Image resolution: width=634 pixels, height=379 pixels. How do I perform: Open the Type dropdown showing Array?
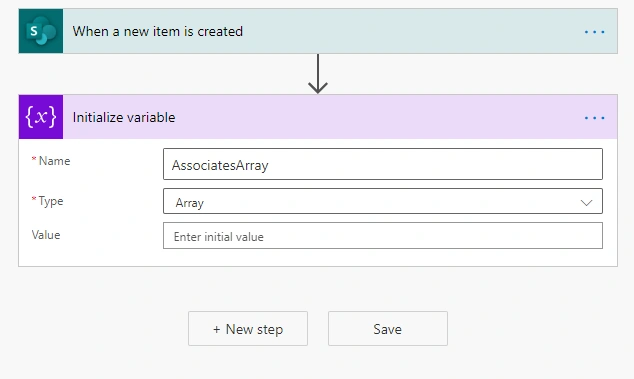[383, 201]
